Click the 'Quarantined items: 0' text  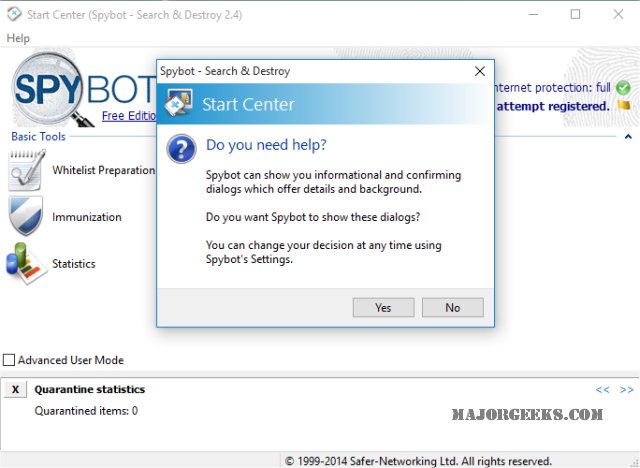86,410
